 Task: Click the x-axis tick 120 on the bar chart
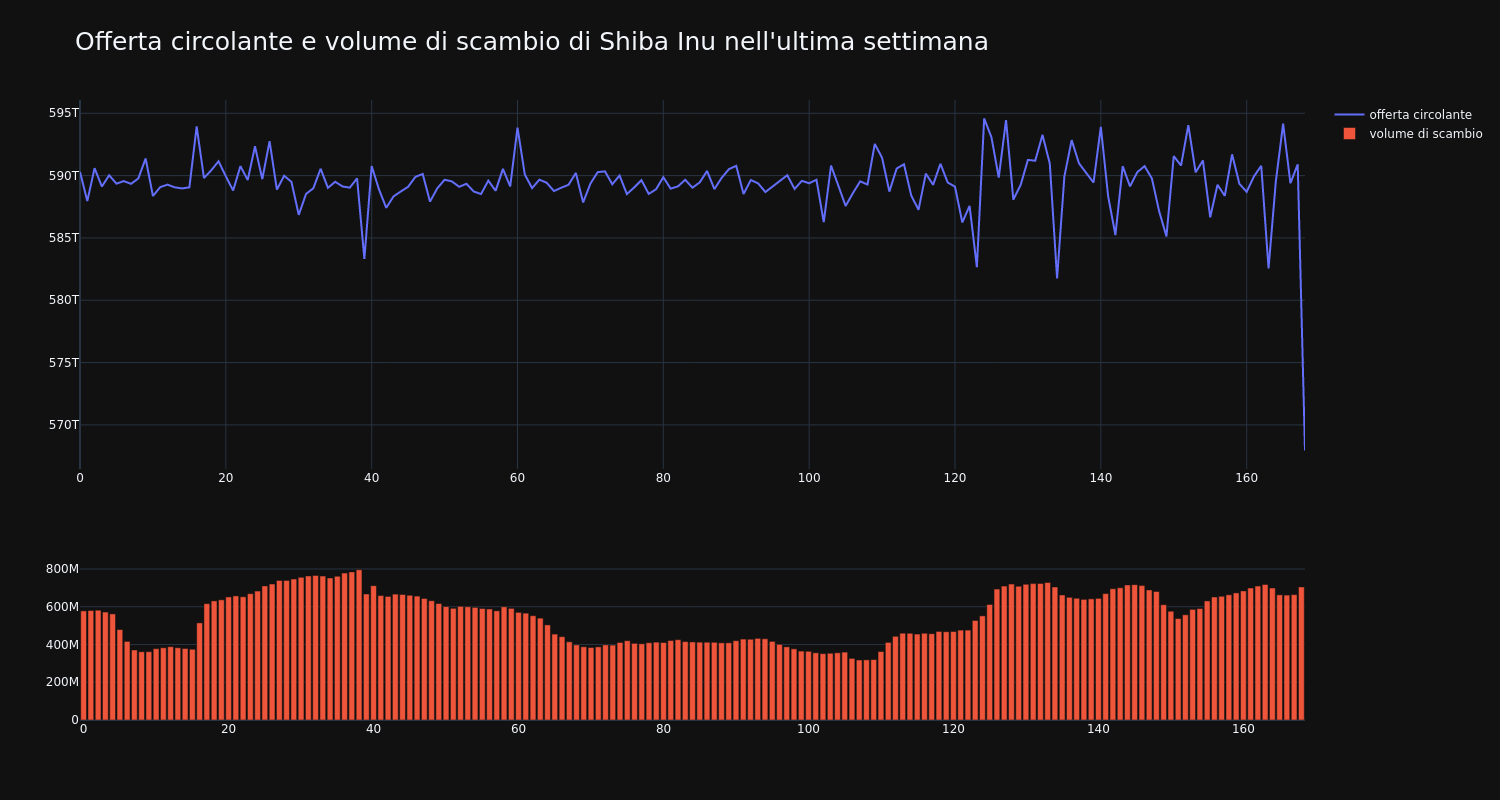(953, 729)
